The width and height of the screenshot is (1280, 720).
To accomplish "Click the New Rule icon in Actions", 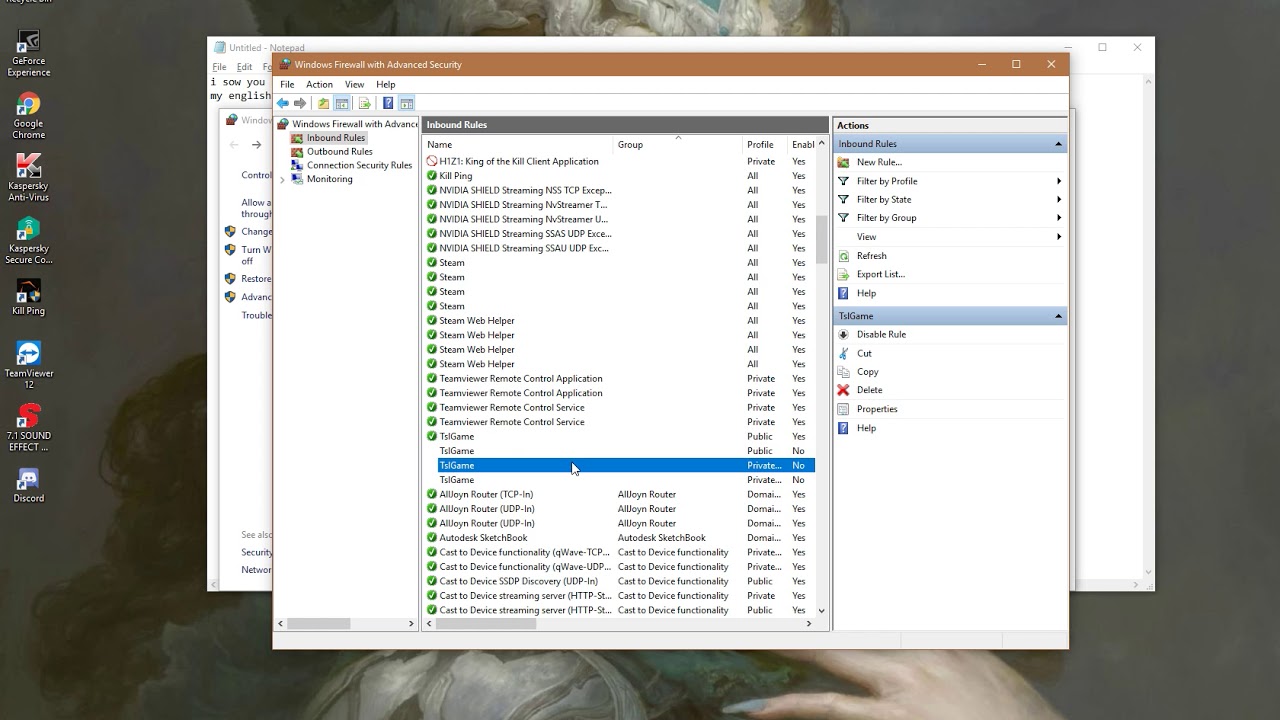I will pyautogui.click(x=843, y=162).
